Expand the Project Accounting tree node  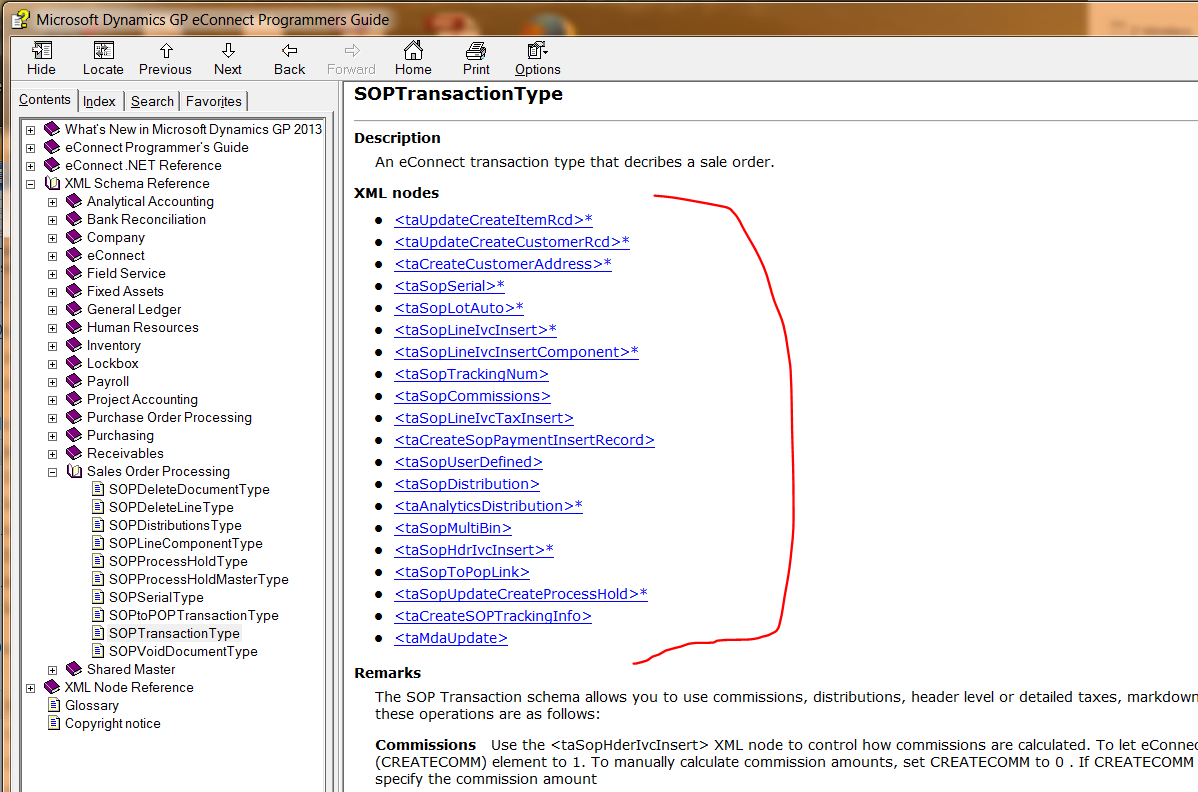coord(53,400)
